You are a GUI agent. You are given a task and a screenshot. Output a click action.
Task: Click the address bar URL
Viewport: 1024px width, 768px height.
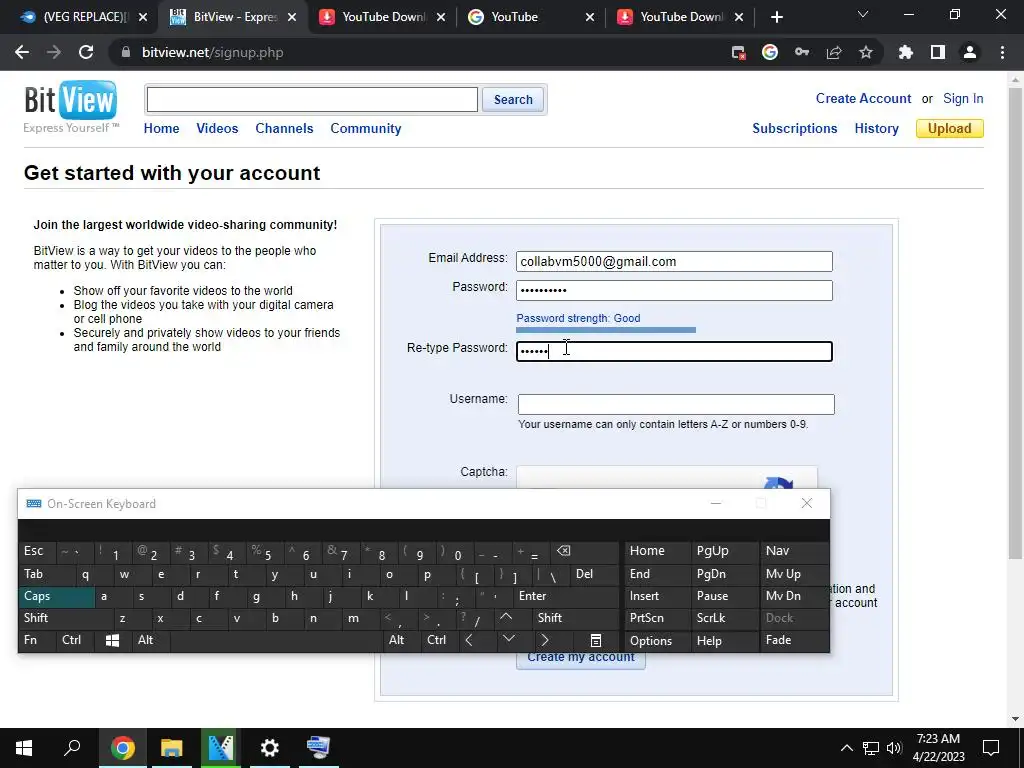coord(213,52)
